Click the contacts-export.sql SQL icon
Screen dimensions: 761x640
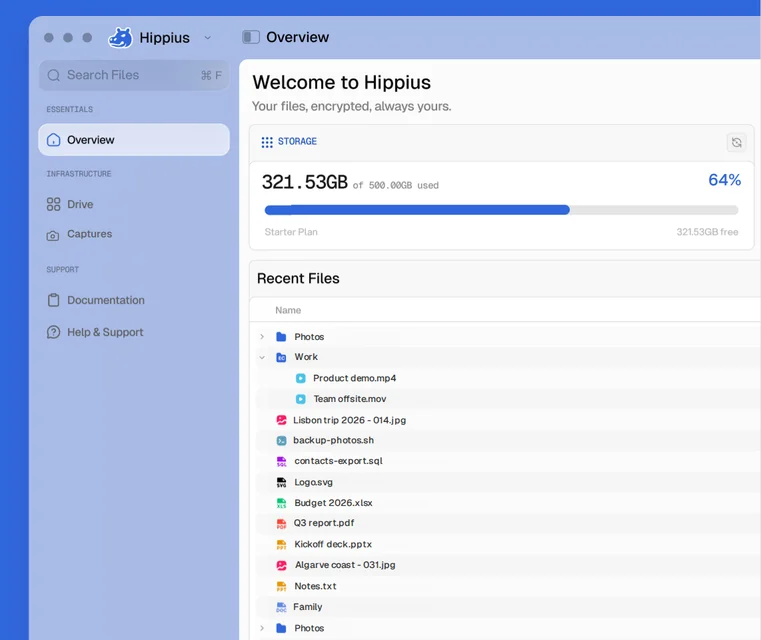coord(281,461)
